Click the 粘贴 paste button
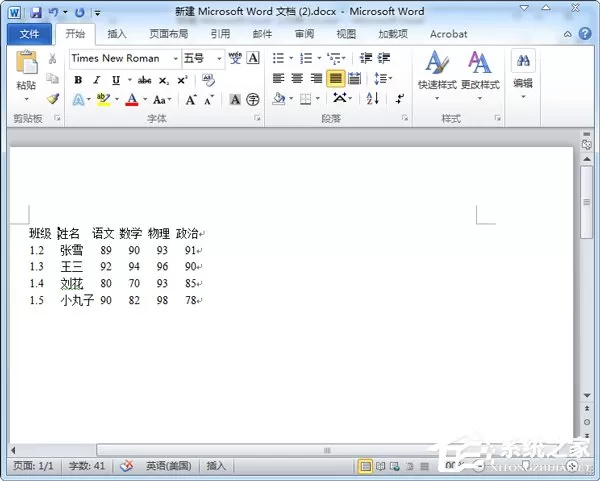600x481 pixels. point(26,77)
